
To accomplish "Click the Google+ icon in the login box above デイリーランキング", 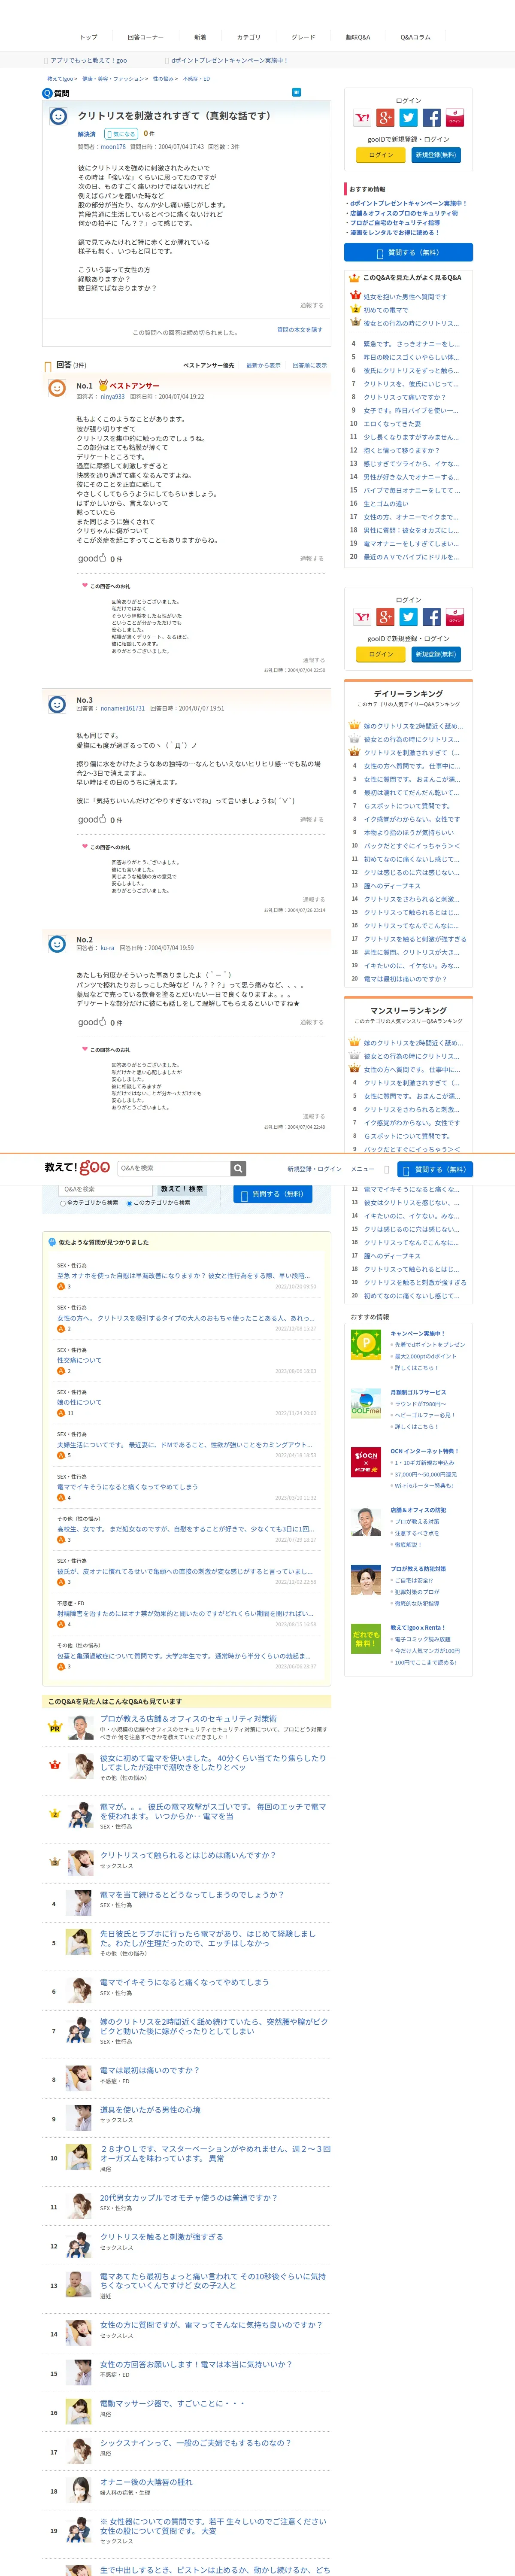I will click(x=385, y=617).
